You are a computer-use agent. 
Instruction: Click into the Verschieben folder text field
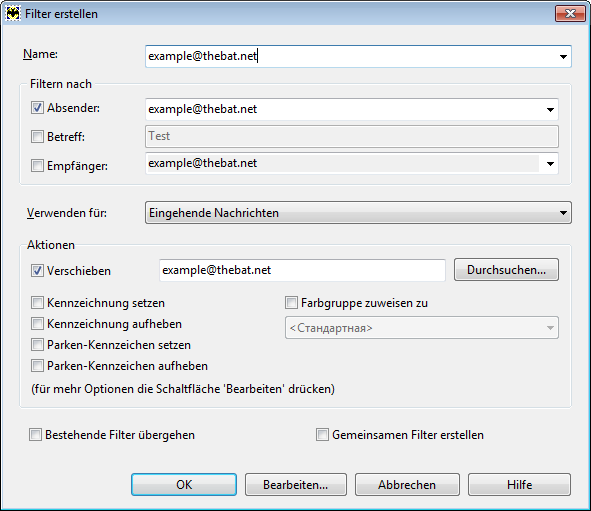click(x=302, y=270)
